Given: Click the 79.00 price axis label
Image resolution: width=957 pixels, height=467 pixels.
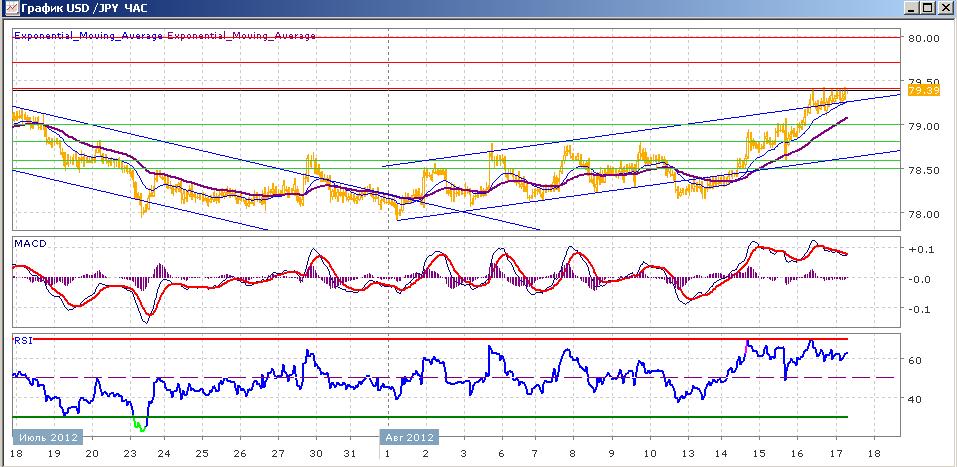Looking at the screenshot, I should tap(923, 126).
